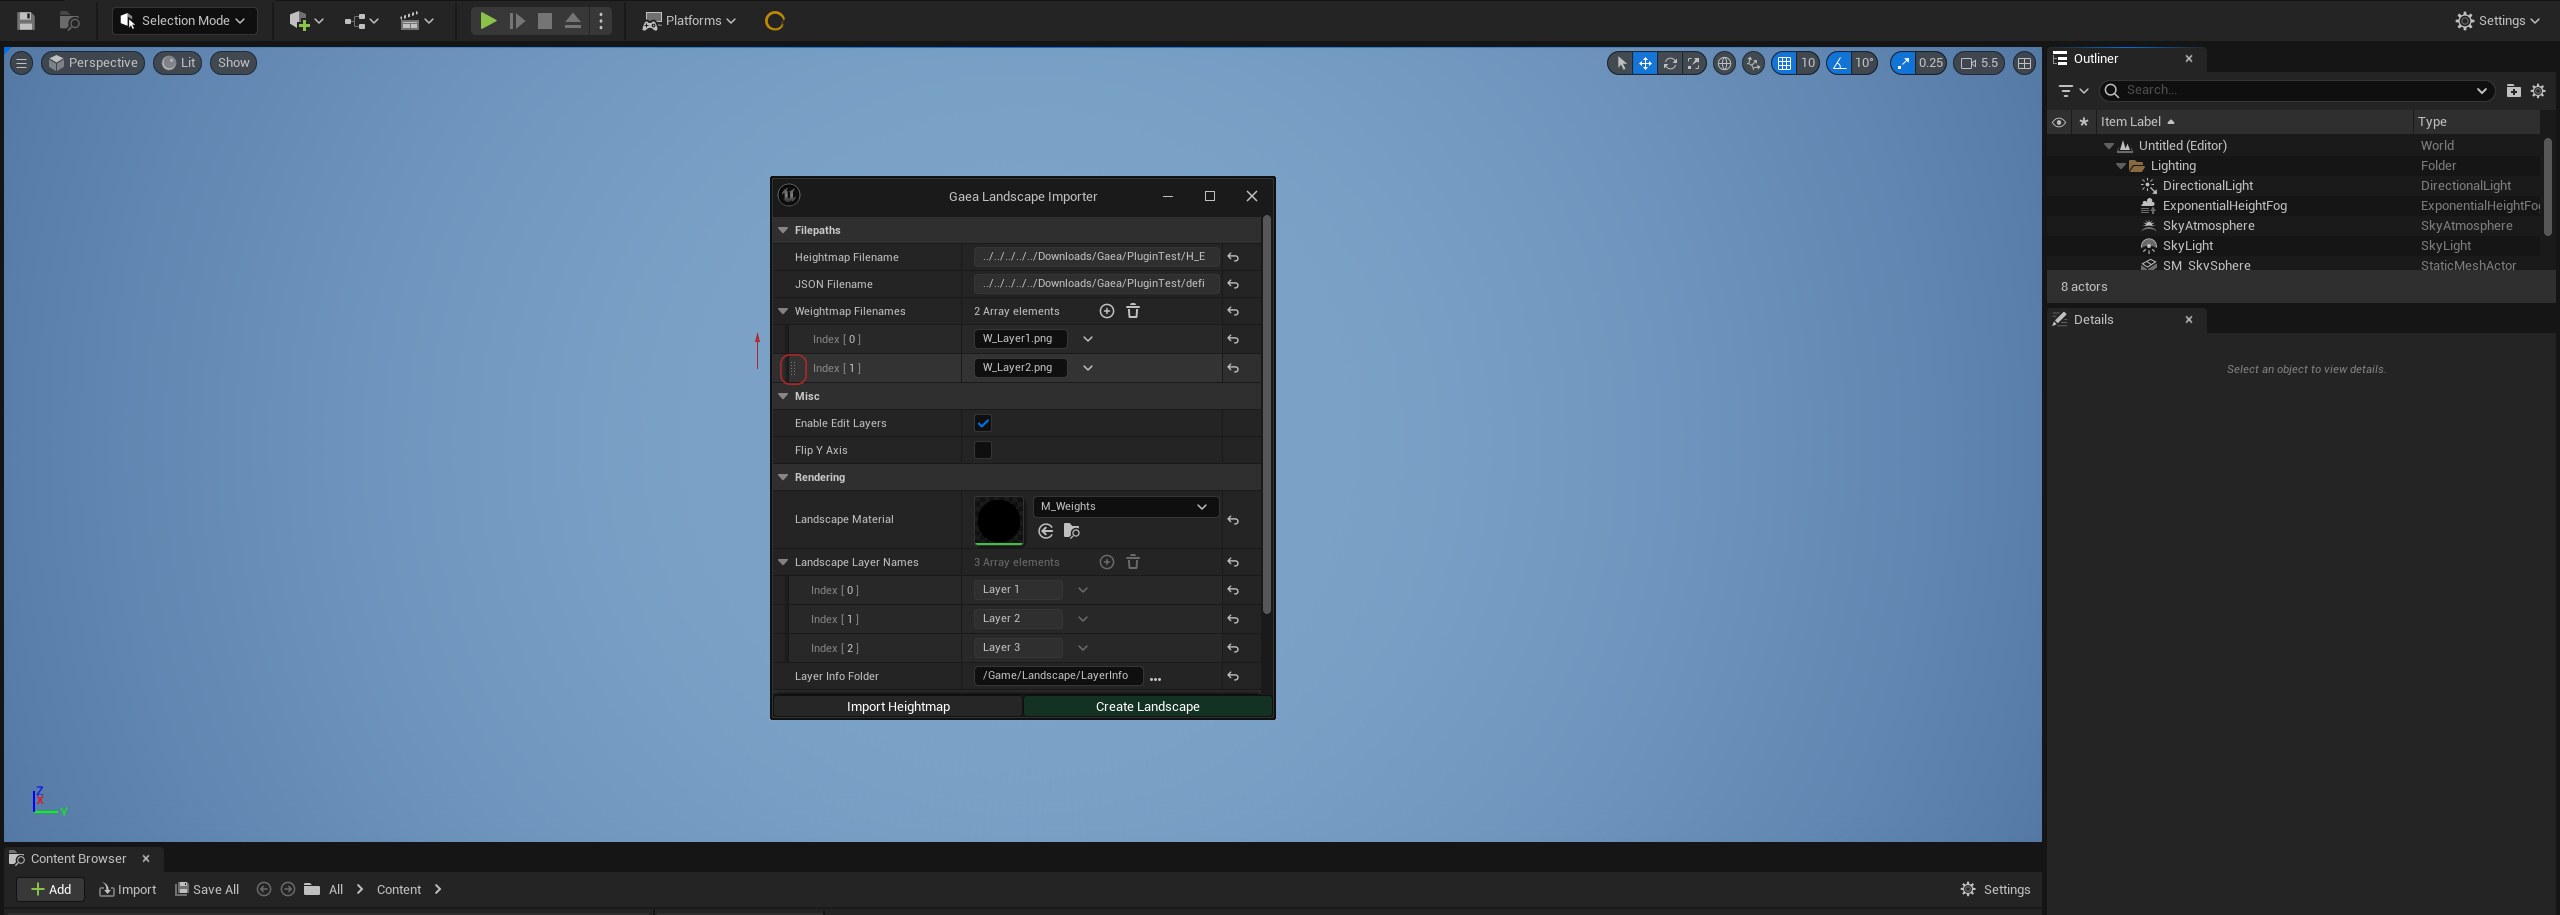Open the M_Weights material dropdown

tap(1124, 506)
